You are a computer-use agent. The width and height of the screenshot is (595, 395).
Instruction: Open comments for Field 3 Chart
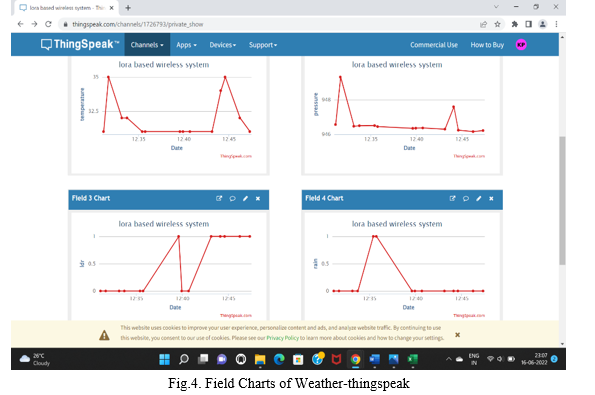point(232,198)
